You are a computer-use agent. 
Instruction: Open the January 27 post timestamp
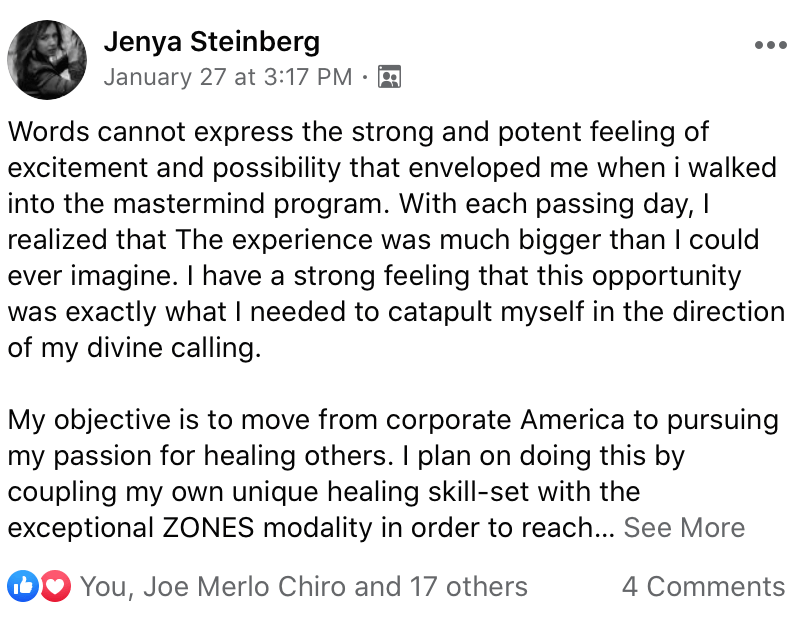point(227,77)
